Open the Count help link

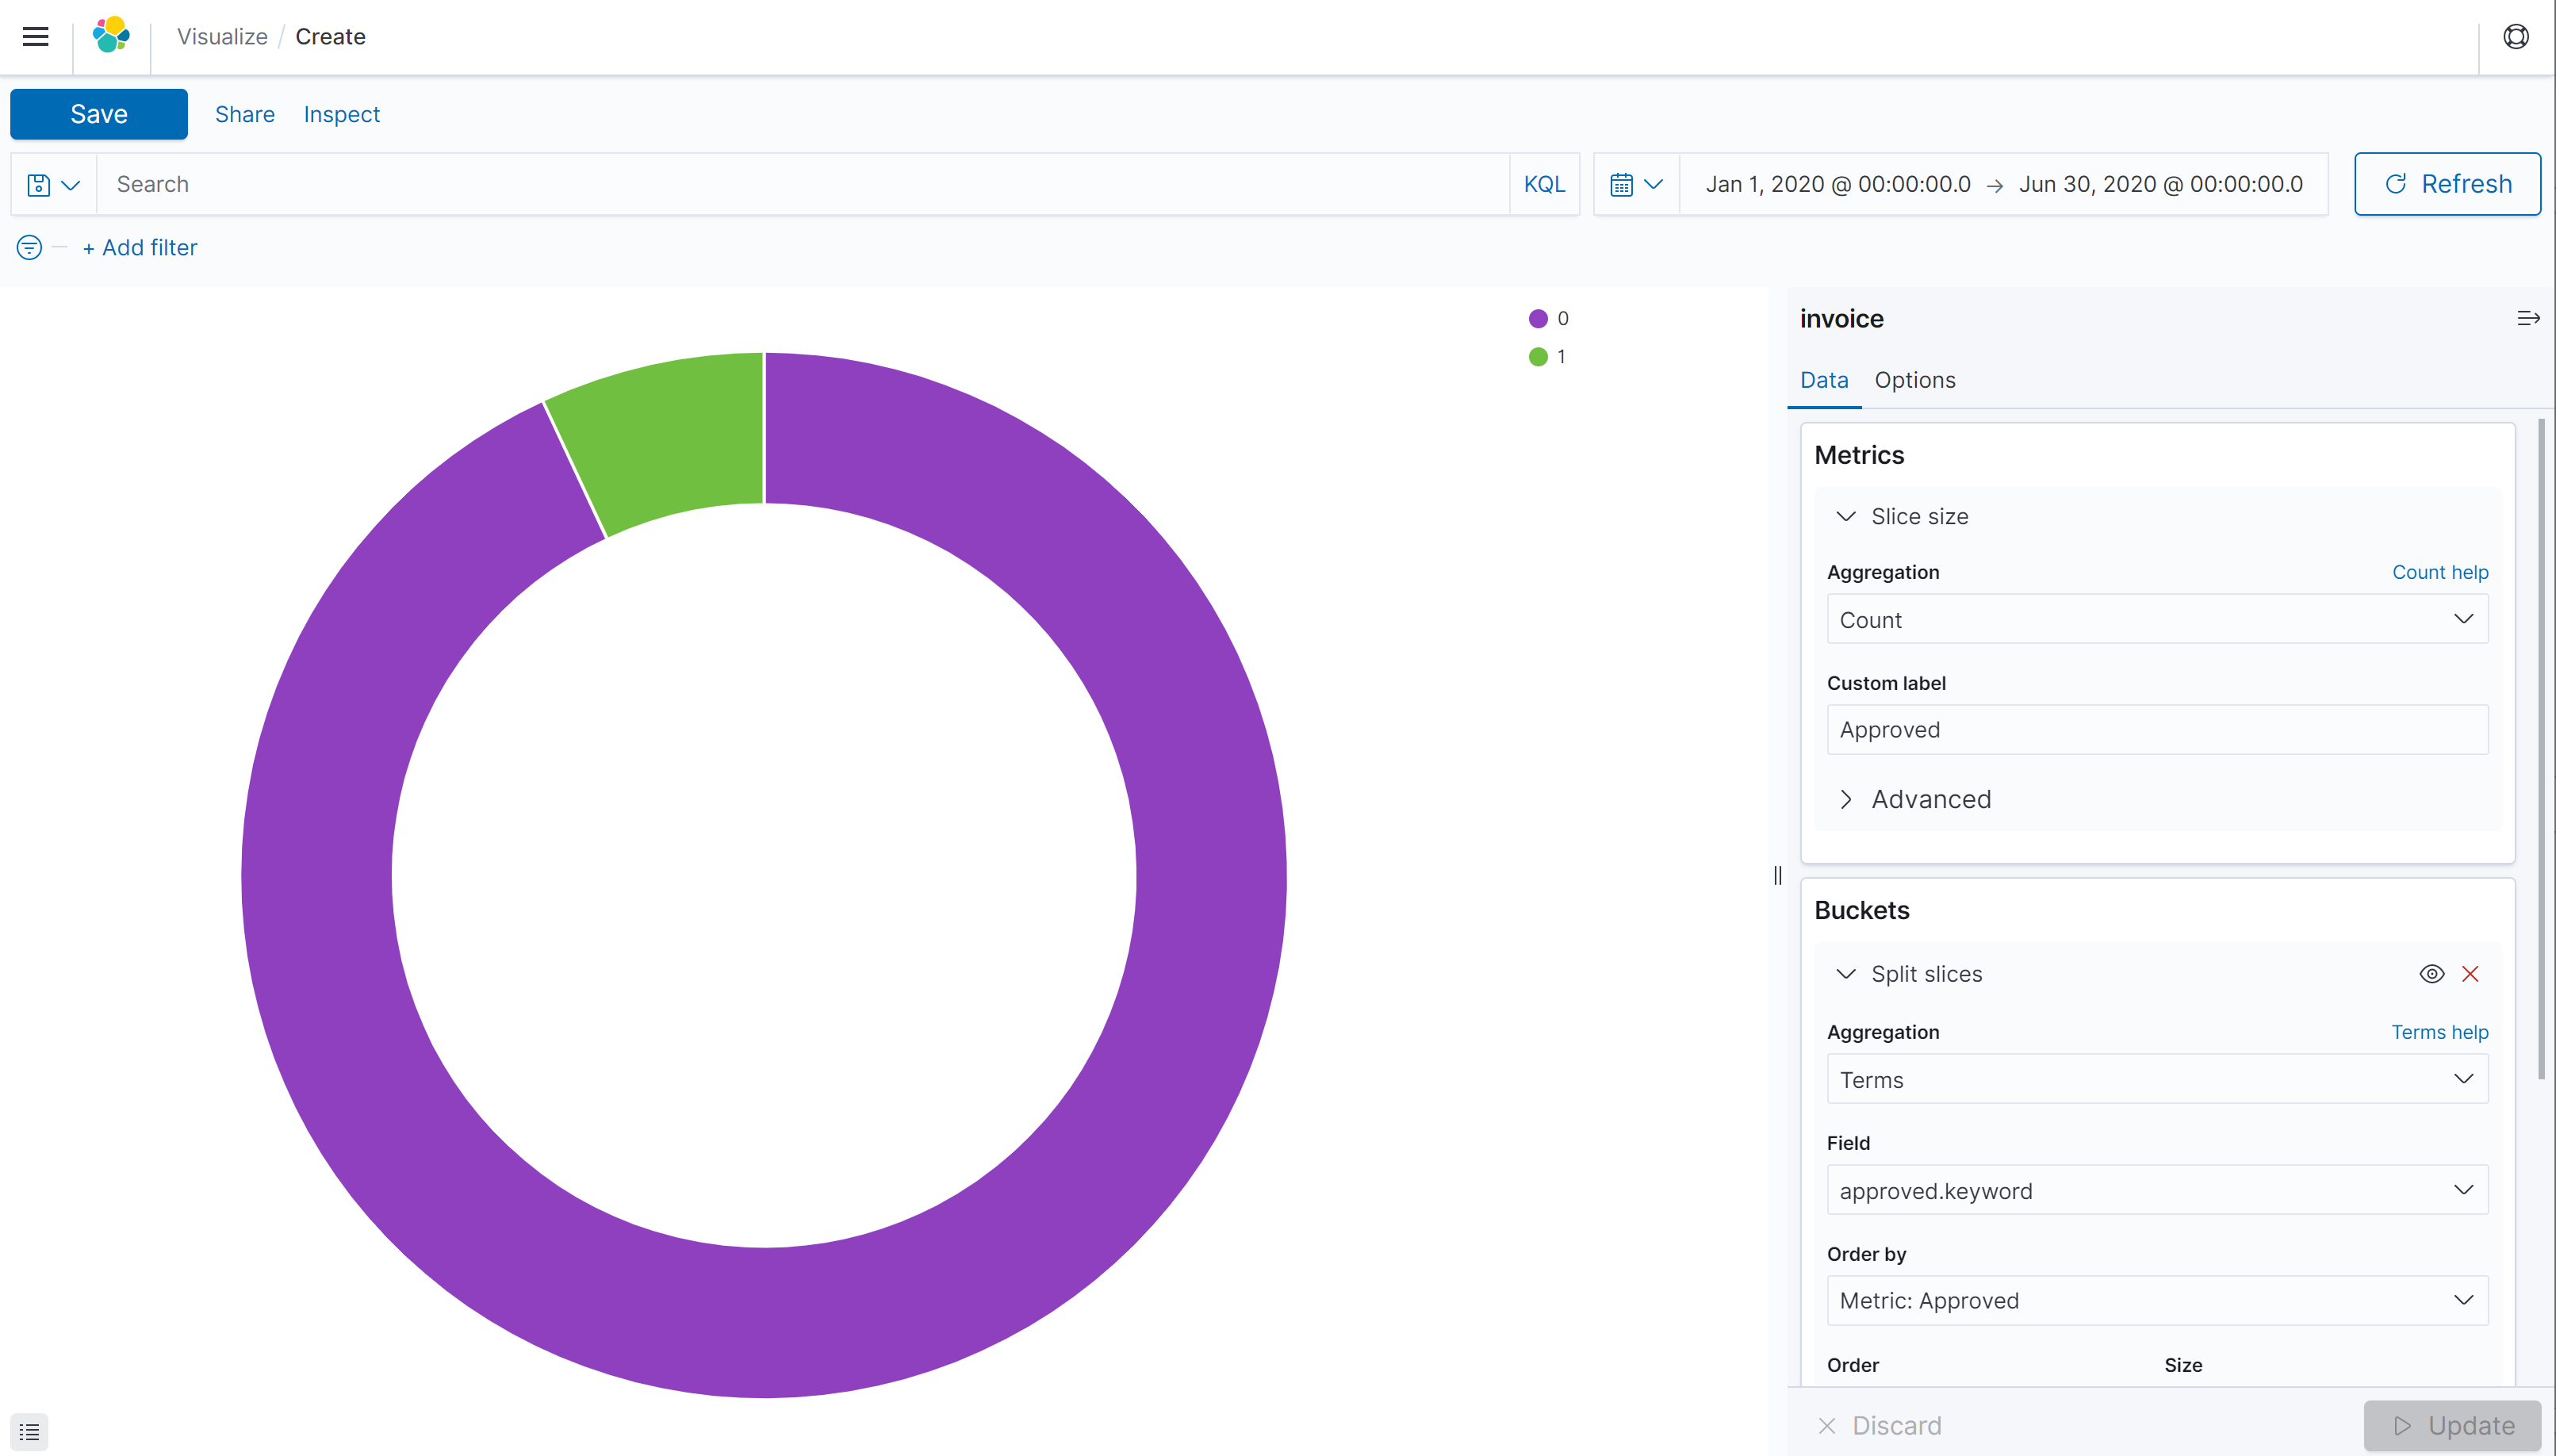[2439, 572]
